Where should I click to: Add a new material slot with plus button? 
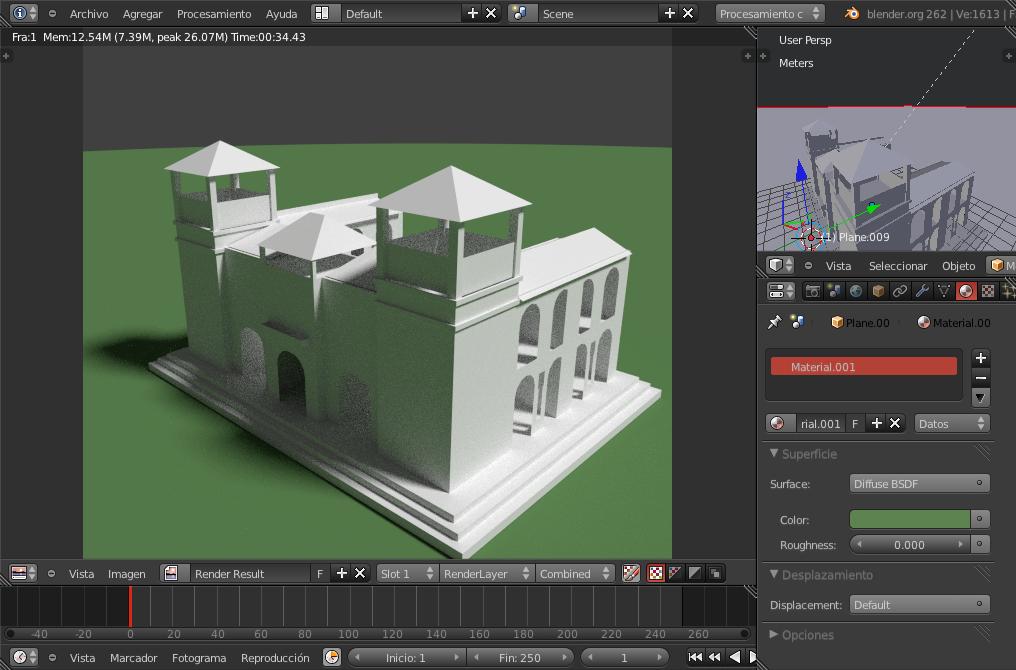[x=980, y=358]
